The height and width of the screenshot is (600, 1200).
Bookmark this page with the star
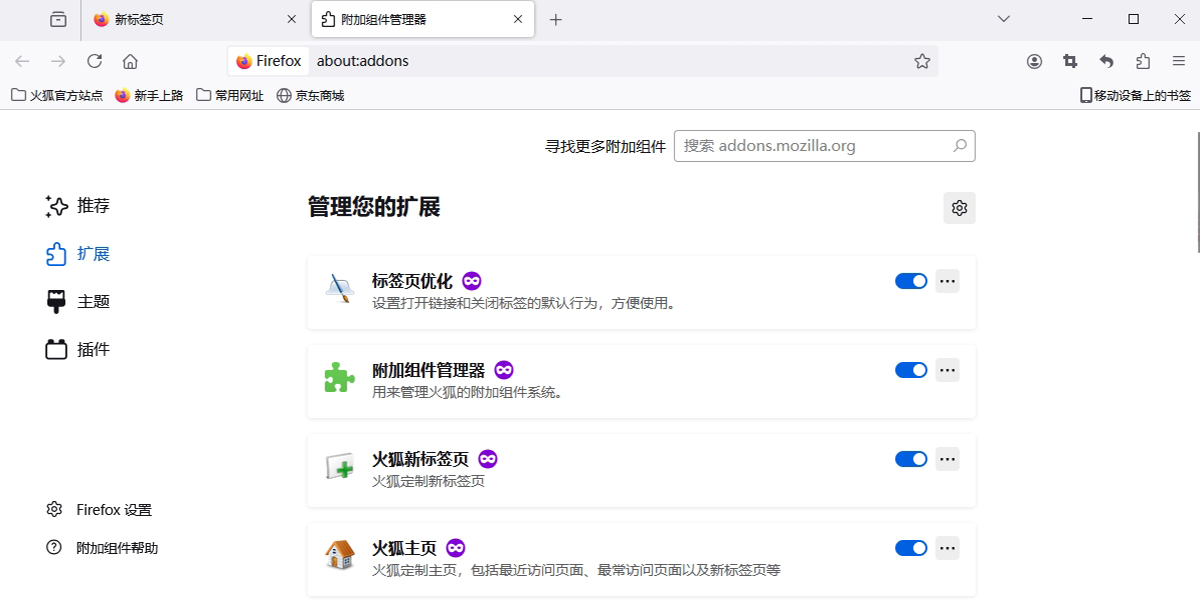tap(922, 61)
